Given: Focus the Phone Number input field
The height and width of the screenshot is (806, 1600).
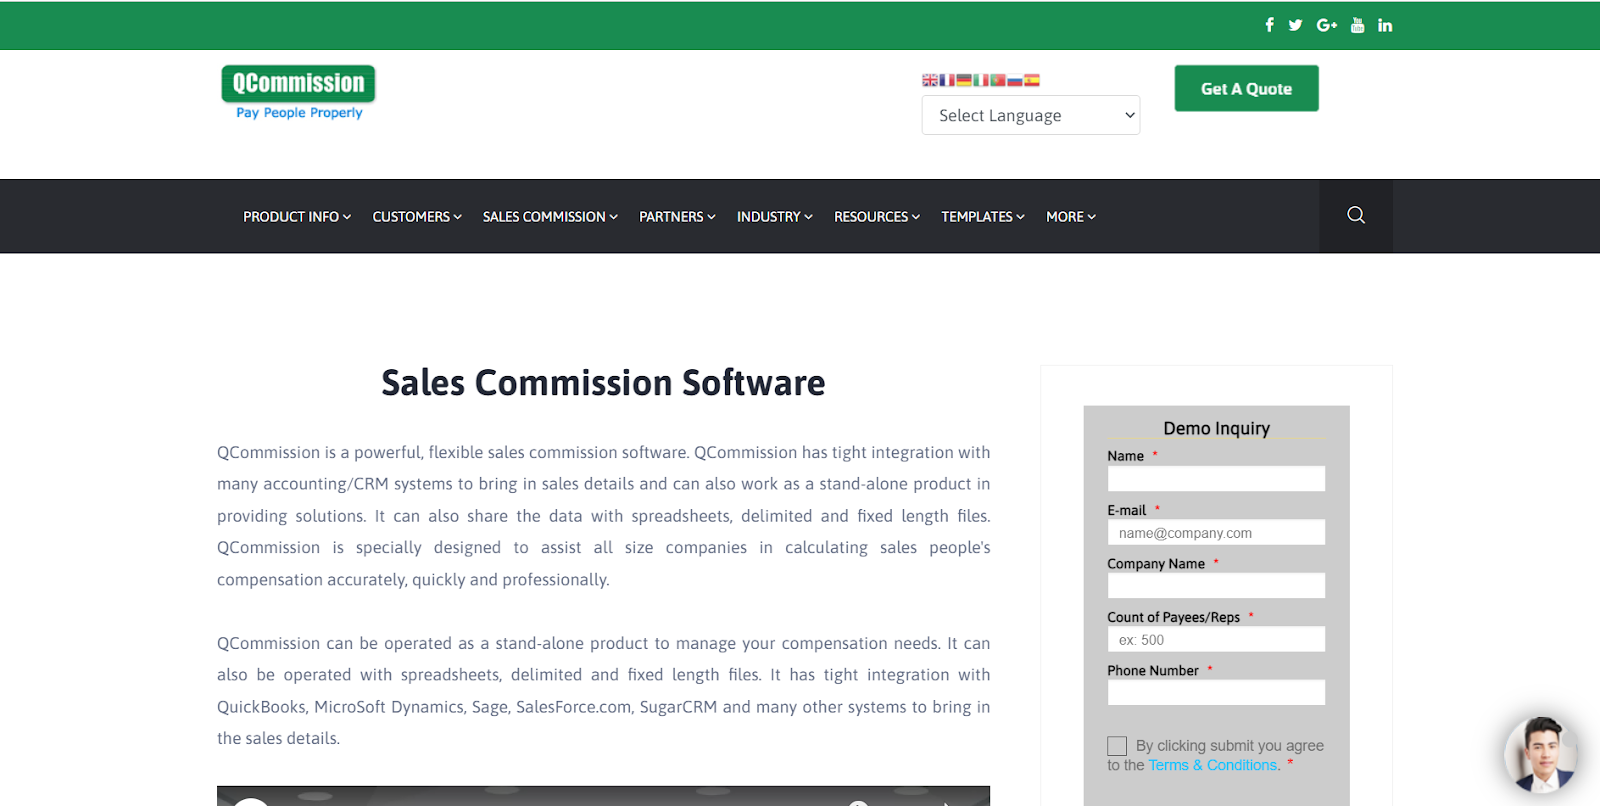Looking at the screenshot, I should [x=1216, y=693].
